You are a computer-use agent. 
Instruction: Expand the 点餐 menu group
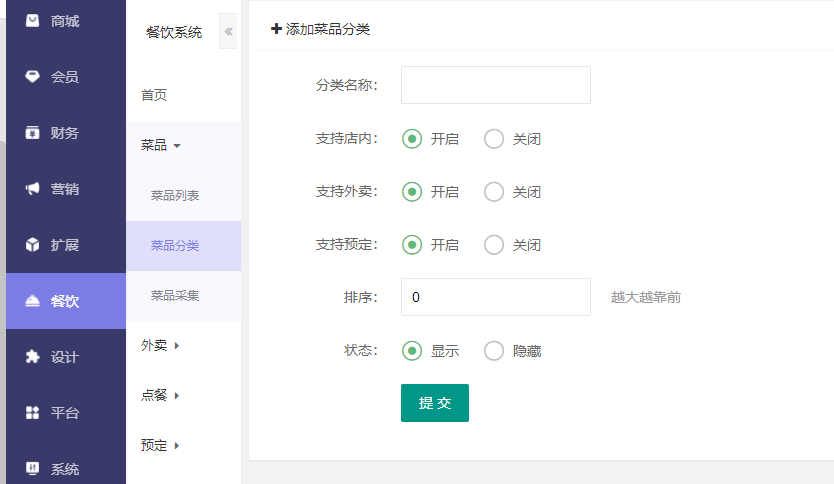click(160, 396)
